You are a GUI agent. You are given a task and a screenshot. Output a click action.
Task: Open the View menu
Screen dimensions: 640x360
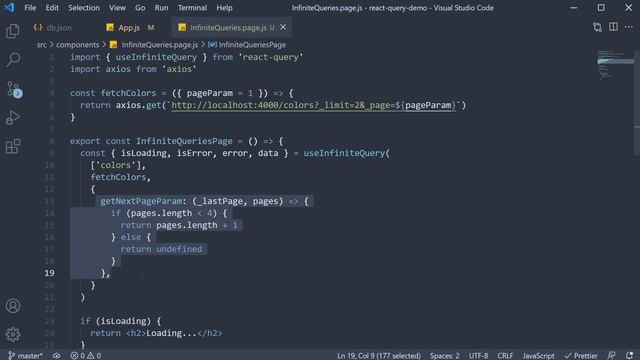(117, 8)
